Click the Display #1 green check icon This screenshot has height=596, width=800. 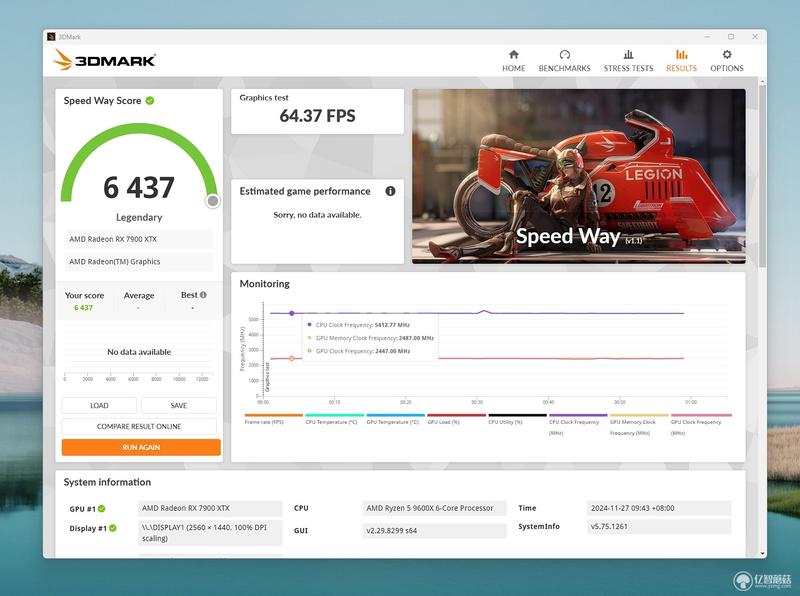[x=113, y=528]
